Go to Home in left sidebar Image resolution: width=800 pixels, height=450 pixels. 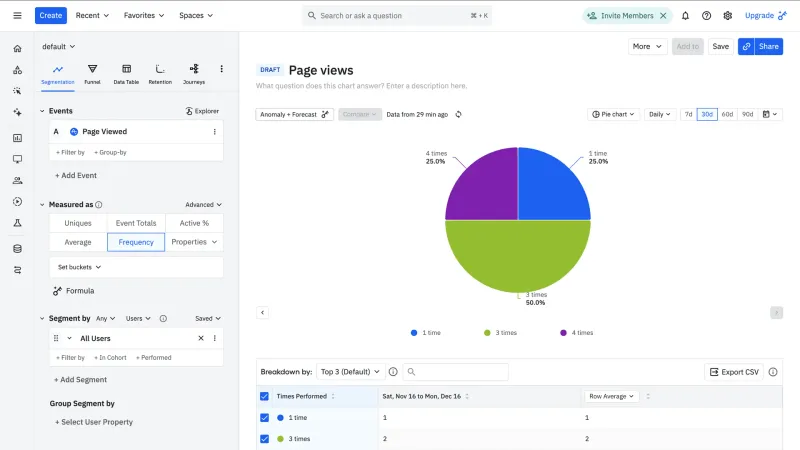point(17,48)
